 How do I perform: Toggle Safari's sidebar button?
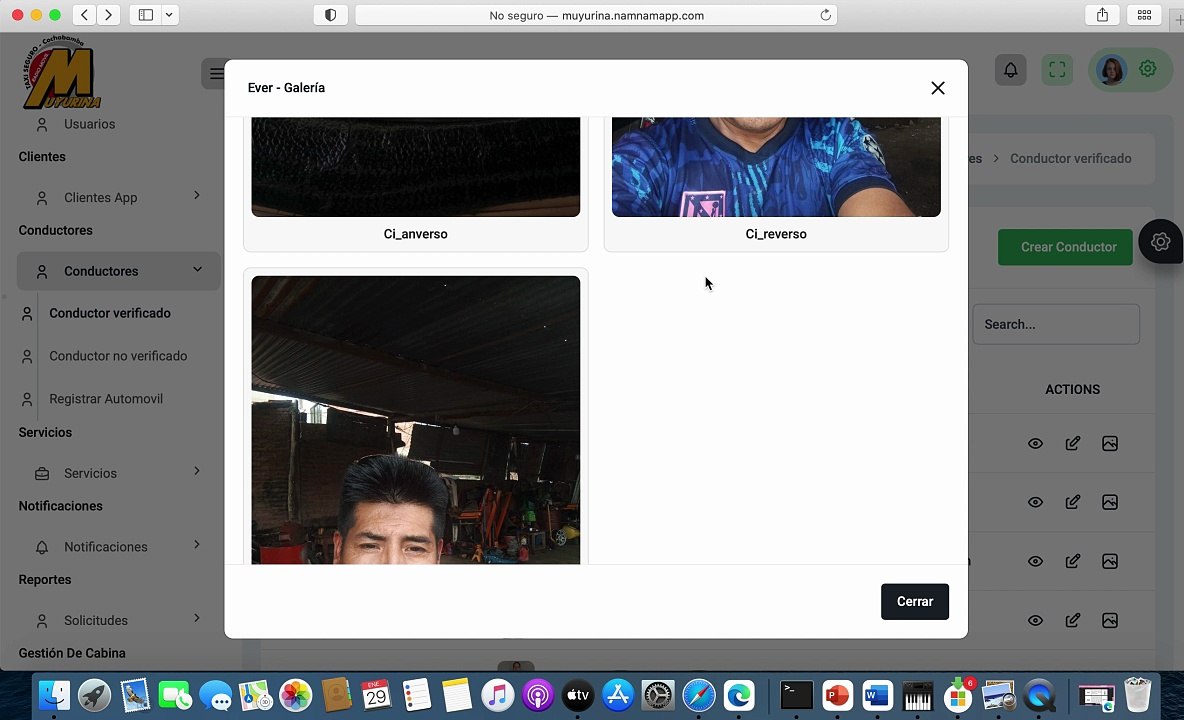tap(146, 14)
